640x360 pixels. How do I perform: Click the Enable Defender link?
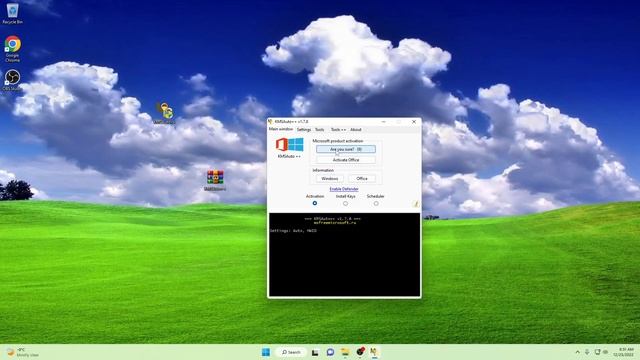(344, 189)
